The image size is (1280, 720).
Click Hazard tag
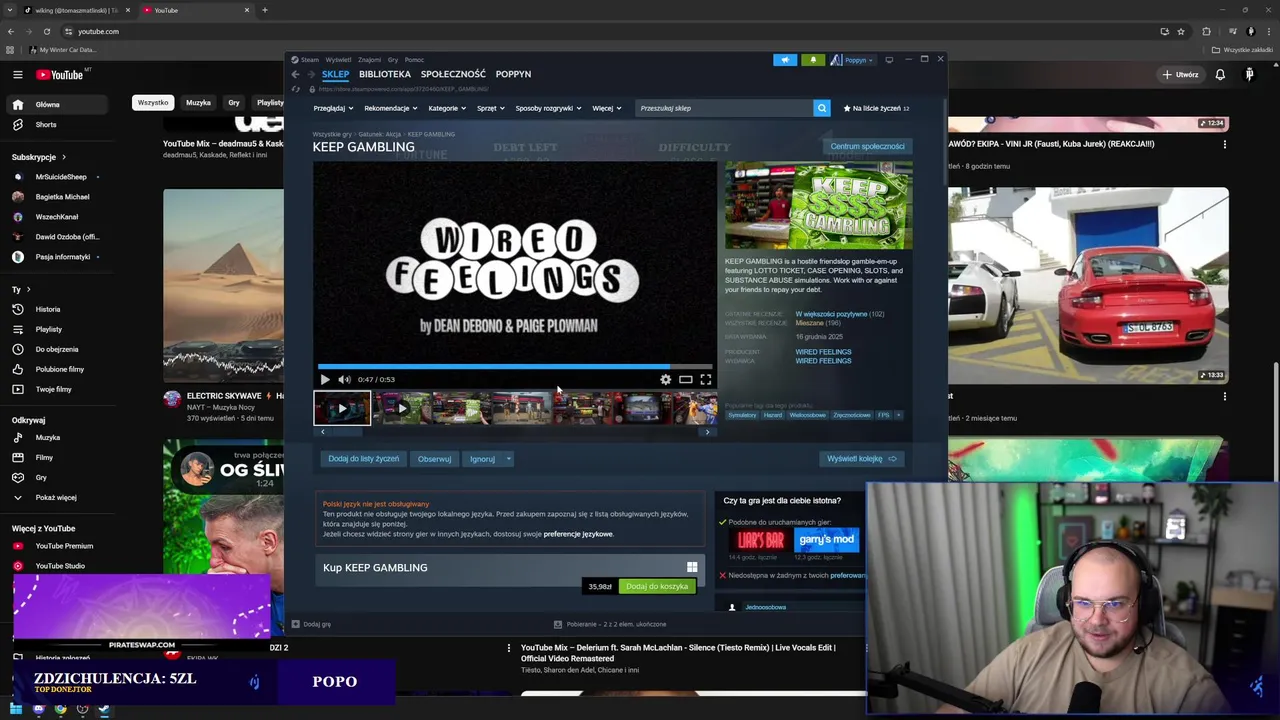point(773,415)
